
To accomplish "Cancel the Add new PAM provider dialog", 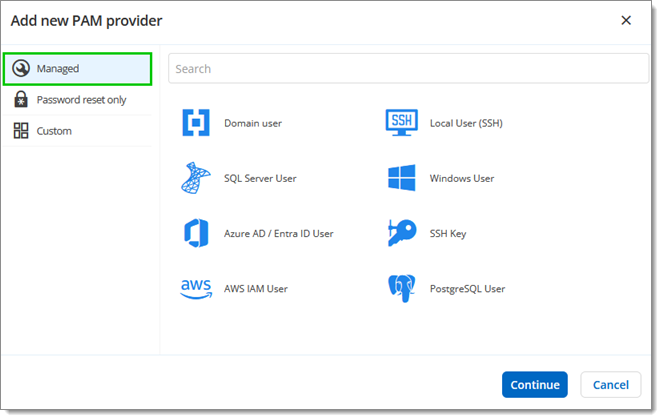I will (610, 385).
